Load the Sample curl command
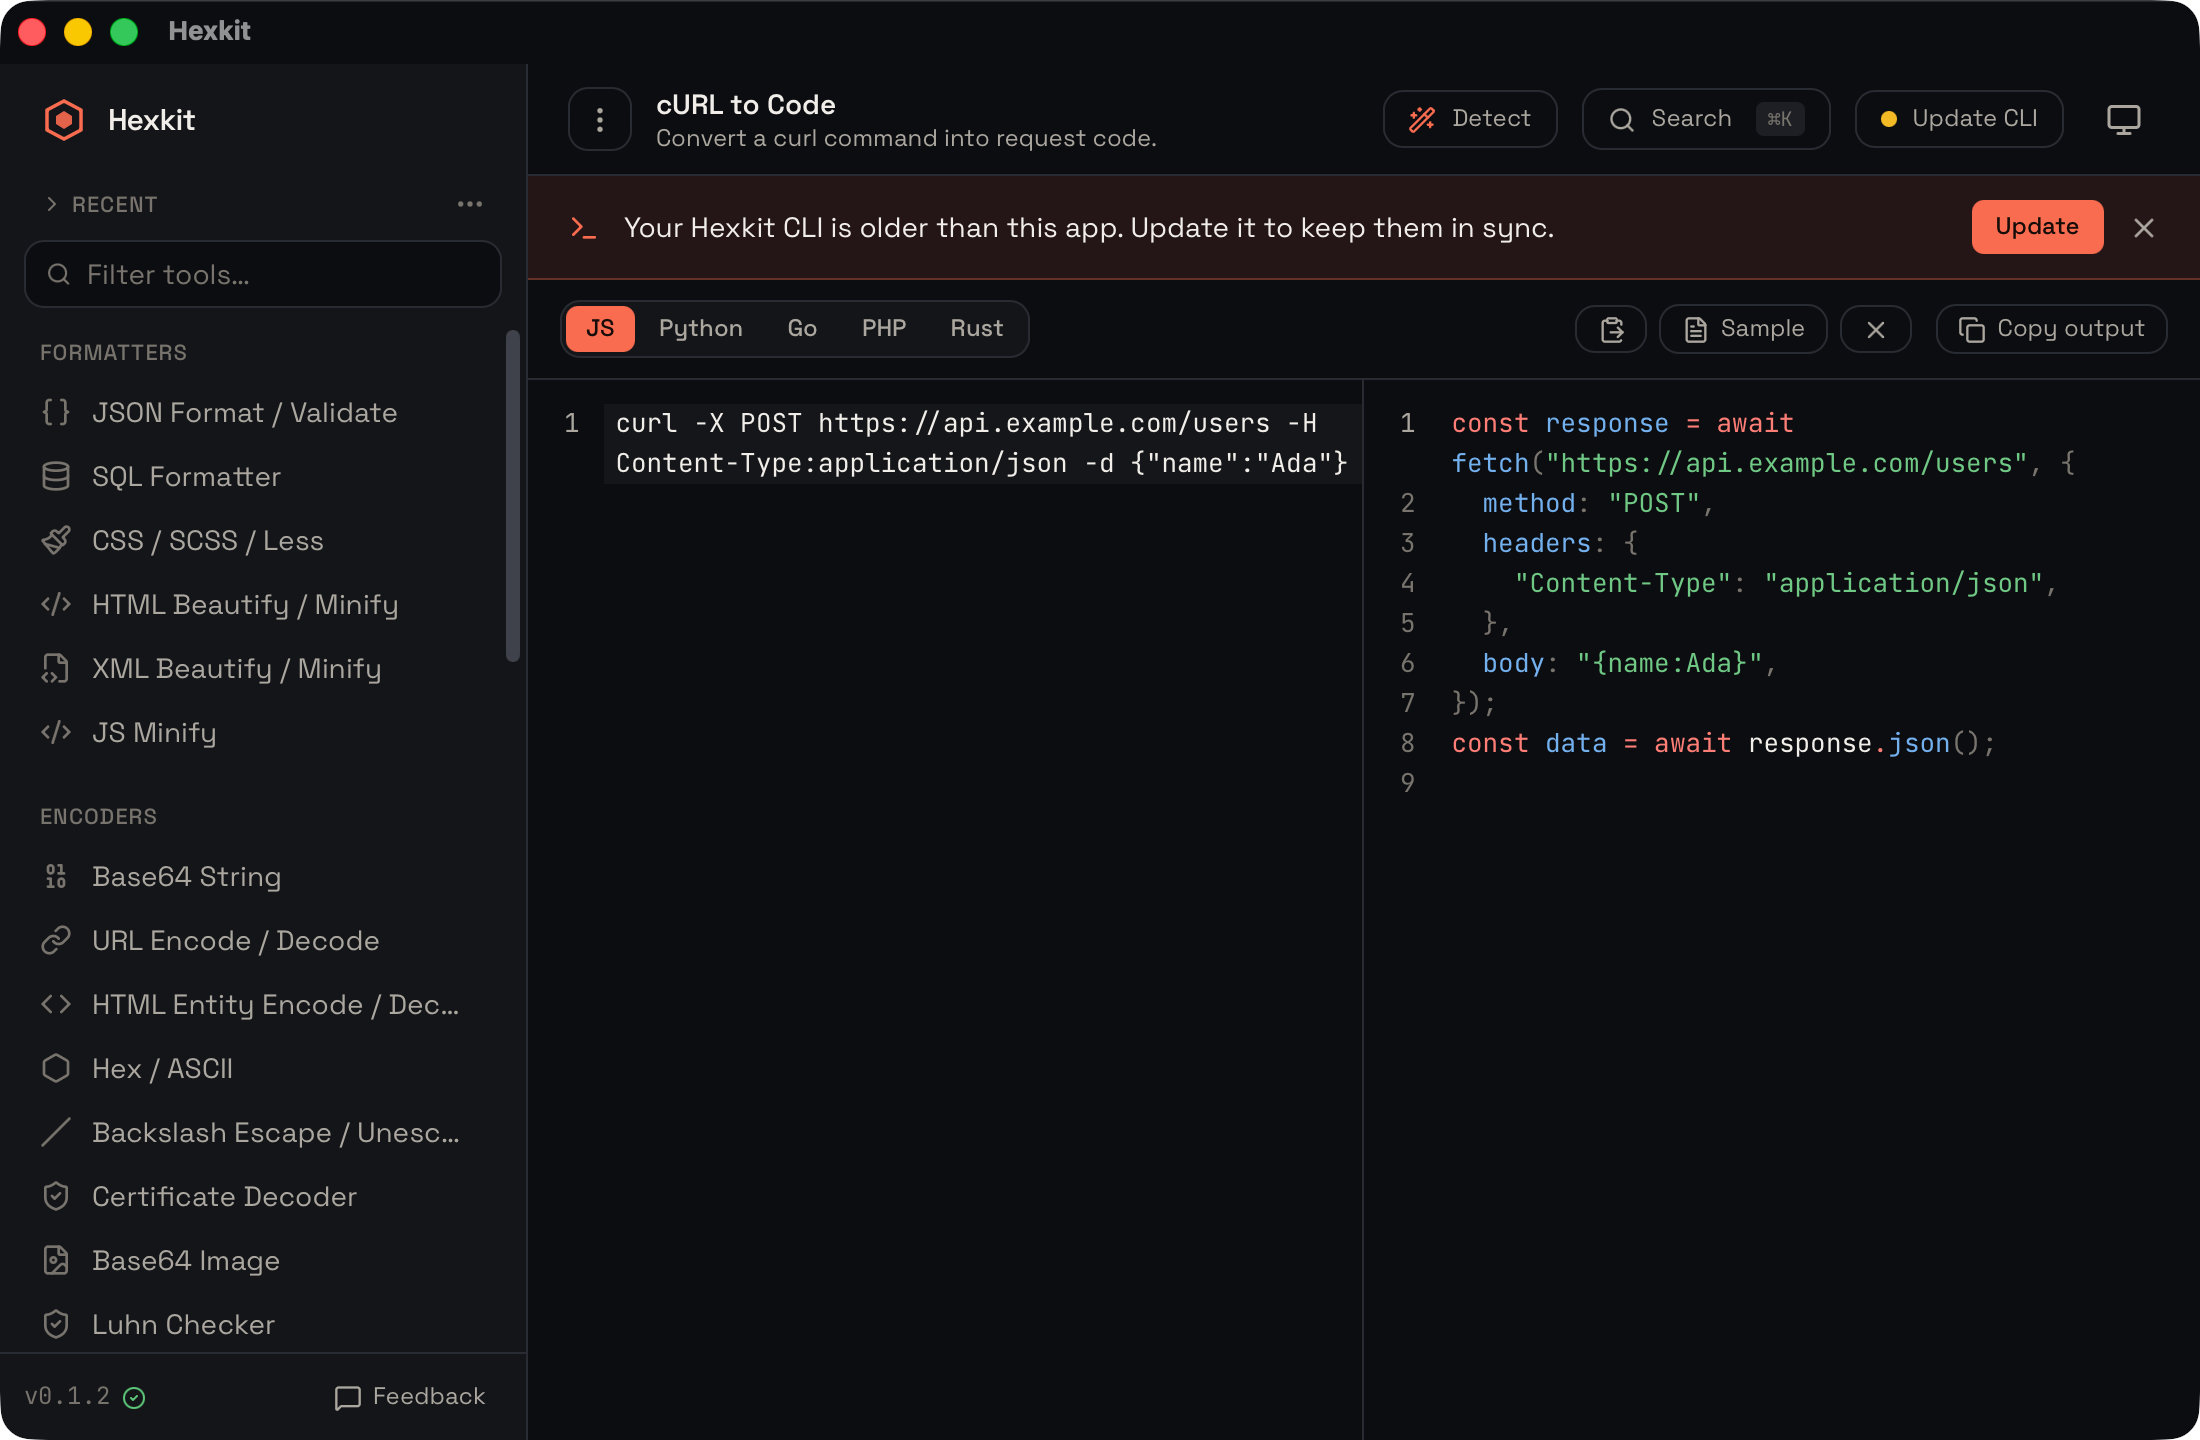This screenshot has height=1440, width=2200. coord(1743,329)
